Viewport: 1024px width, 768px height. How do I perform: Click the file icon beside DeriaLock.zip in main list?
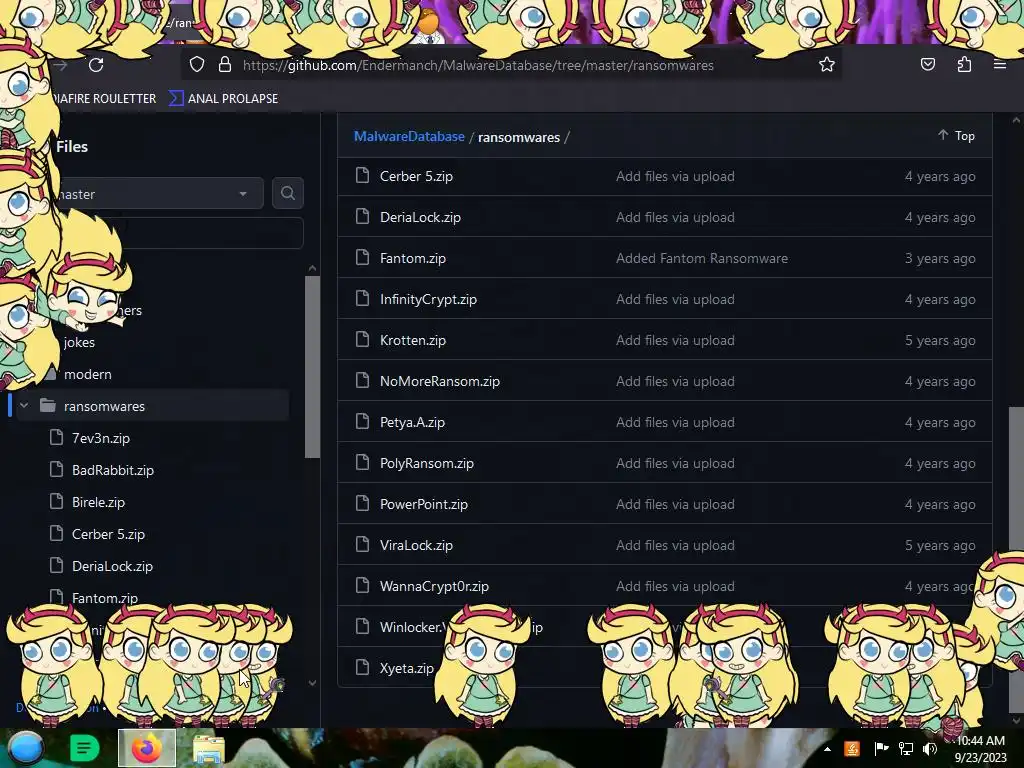362,216
